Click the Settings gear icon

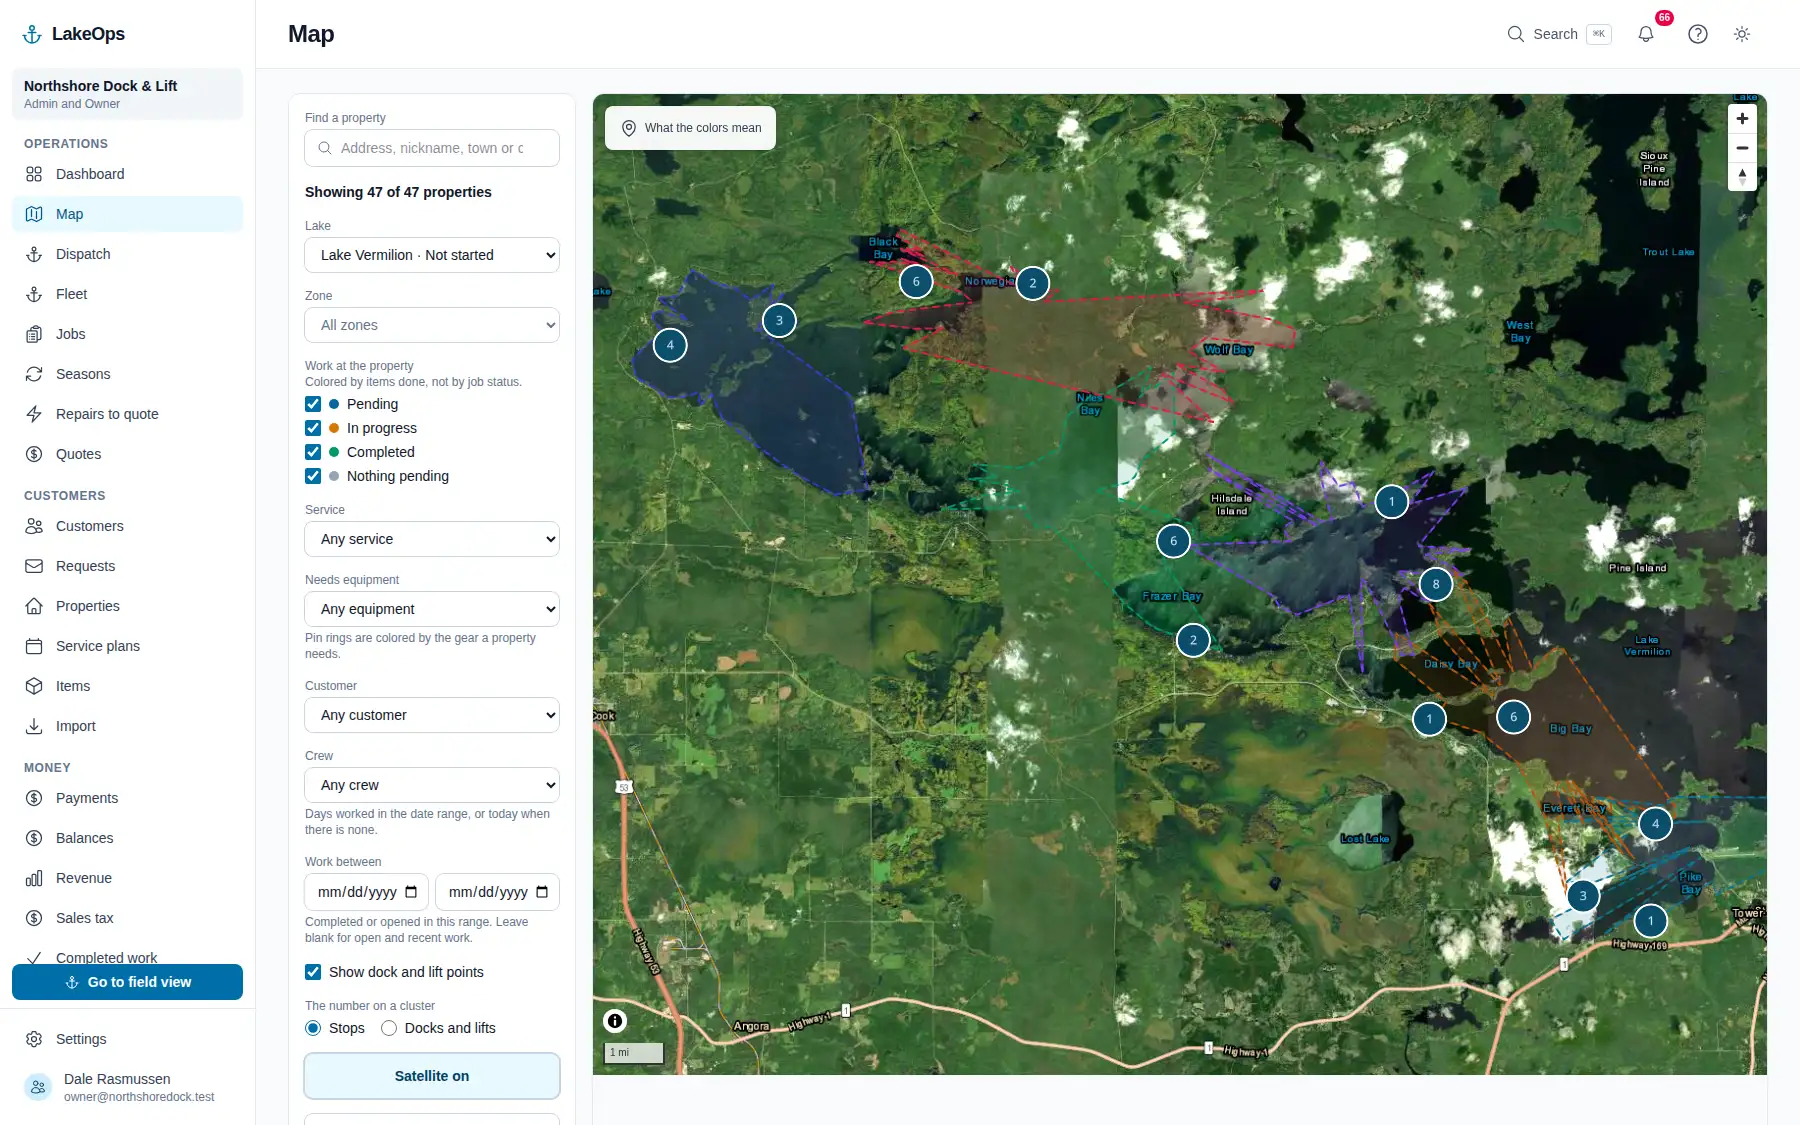pyautogui.click(x=34, y=1039)
